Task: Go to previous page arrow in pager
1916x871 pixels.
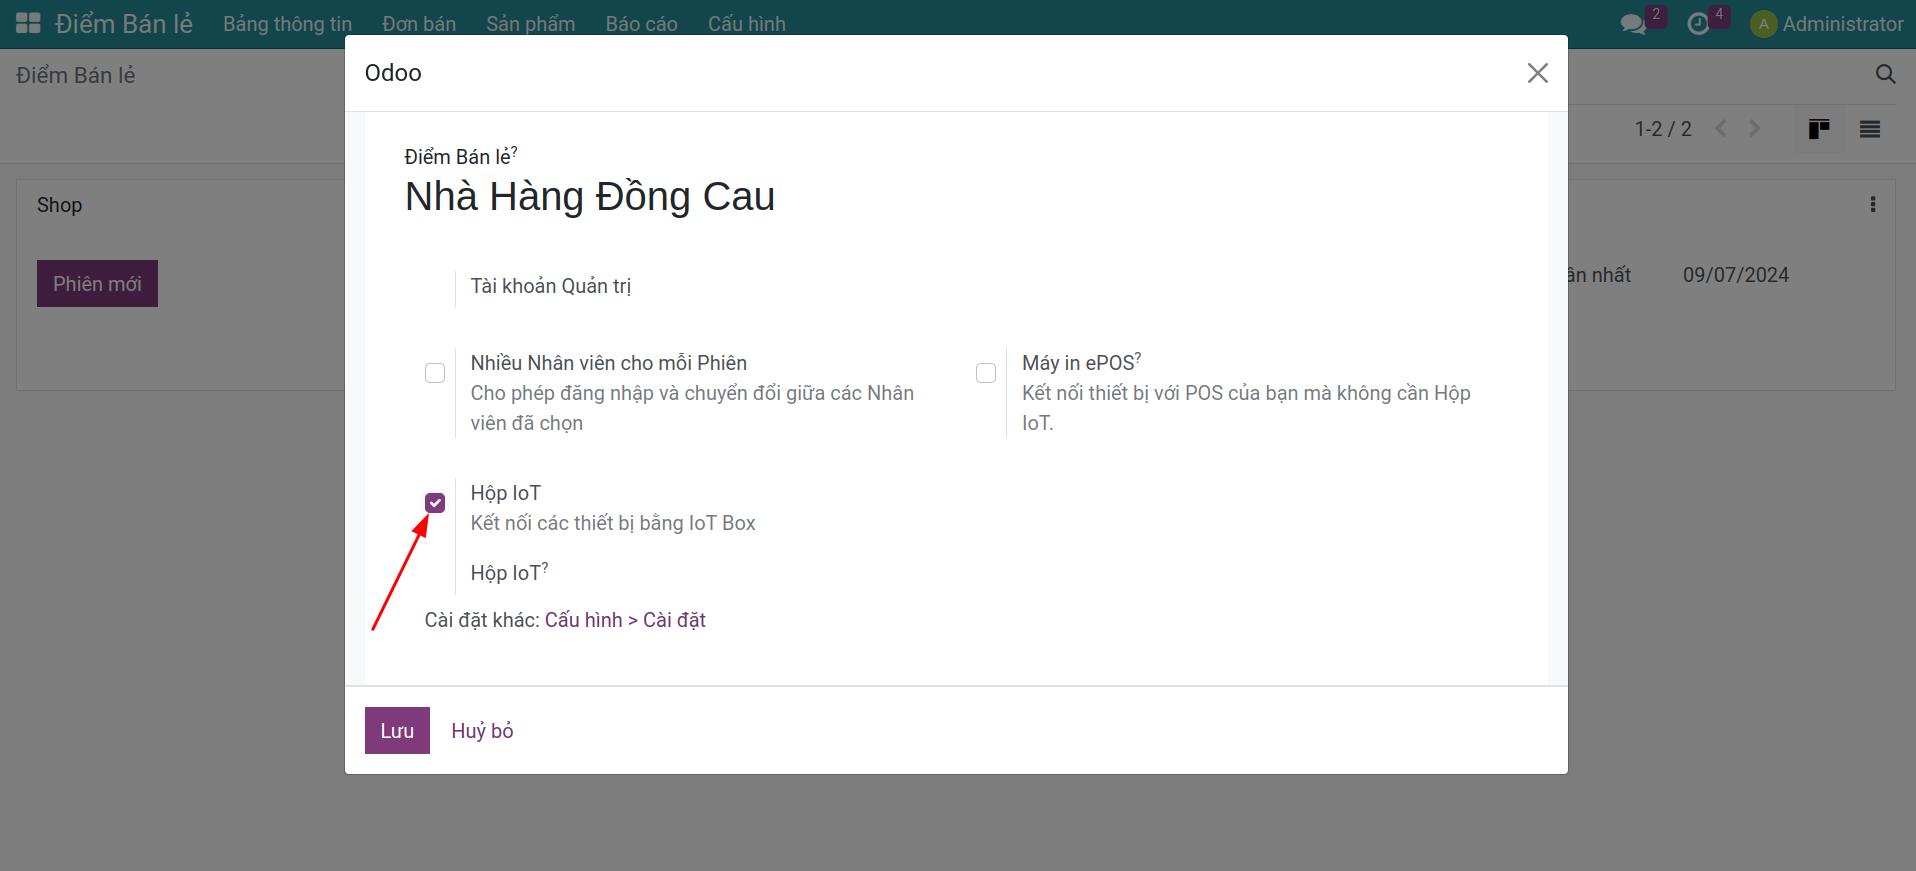Action: 1721,129
